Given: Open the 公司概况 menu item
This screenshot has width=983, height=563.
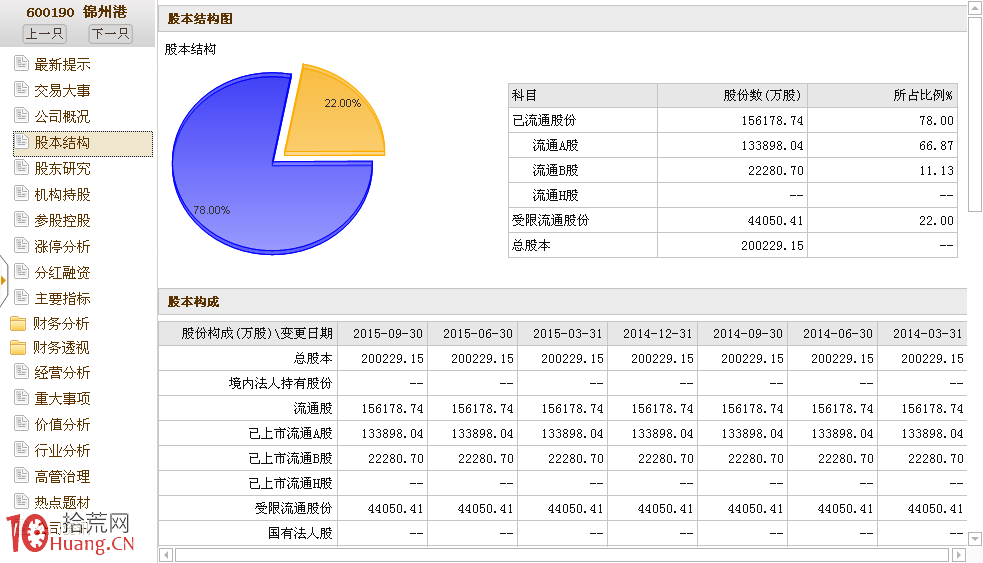Looking at the screenshot, I should [x=62, y=117].
